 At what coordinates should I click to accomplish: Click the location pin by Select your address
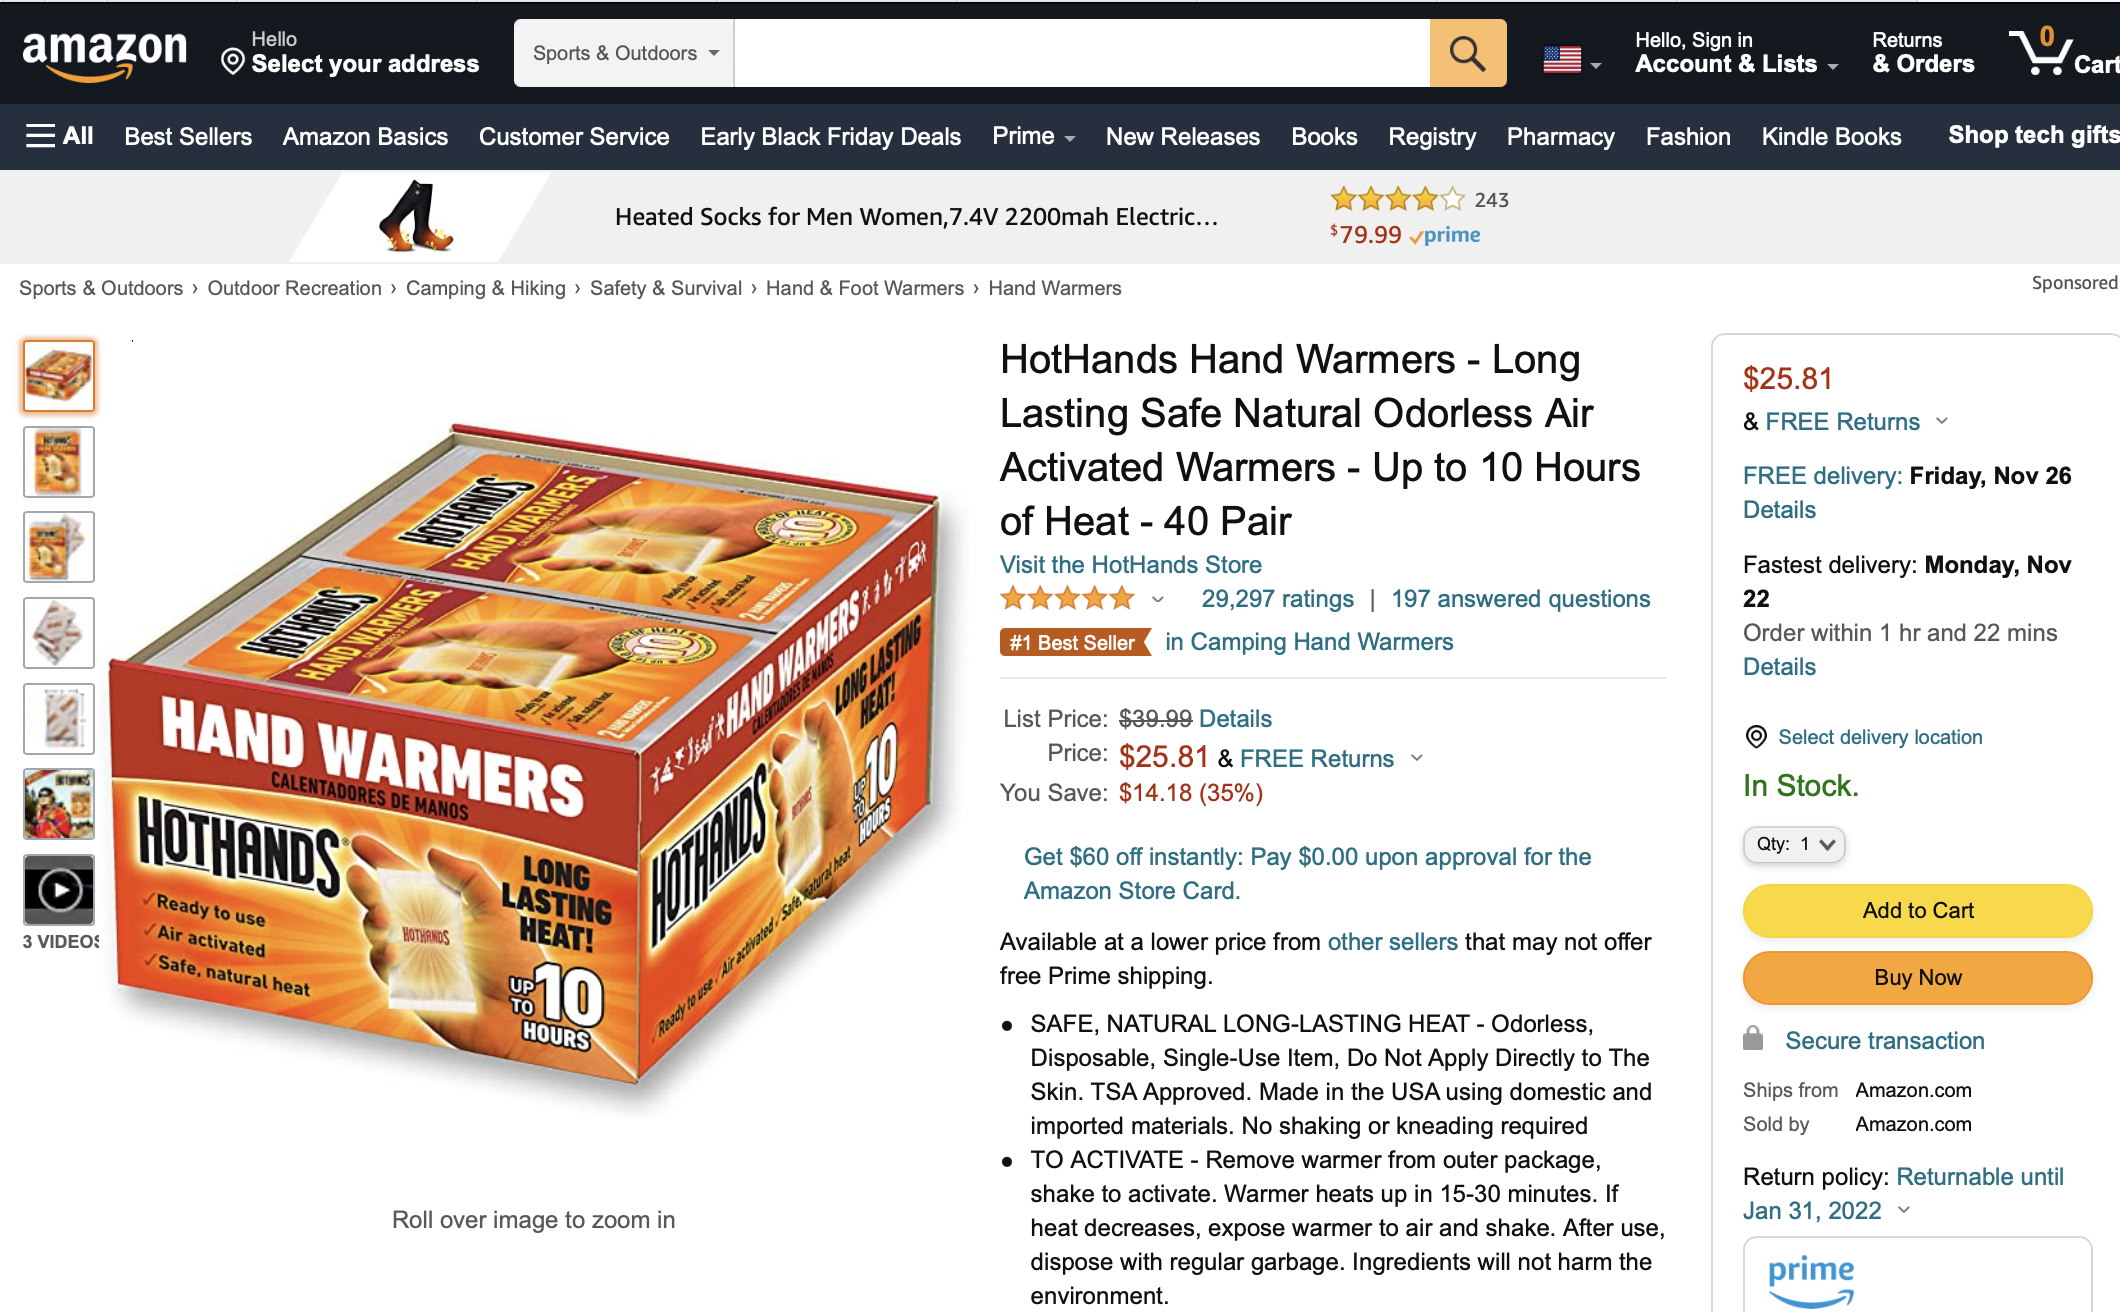233,62
